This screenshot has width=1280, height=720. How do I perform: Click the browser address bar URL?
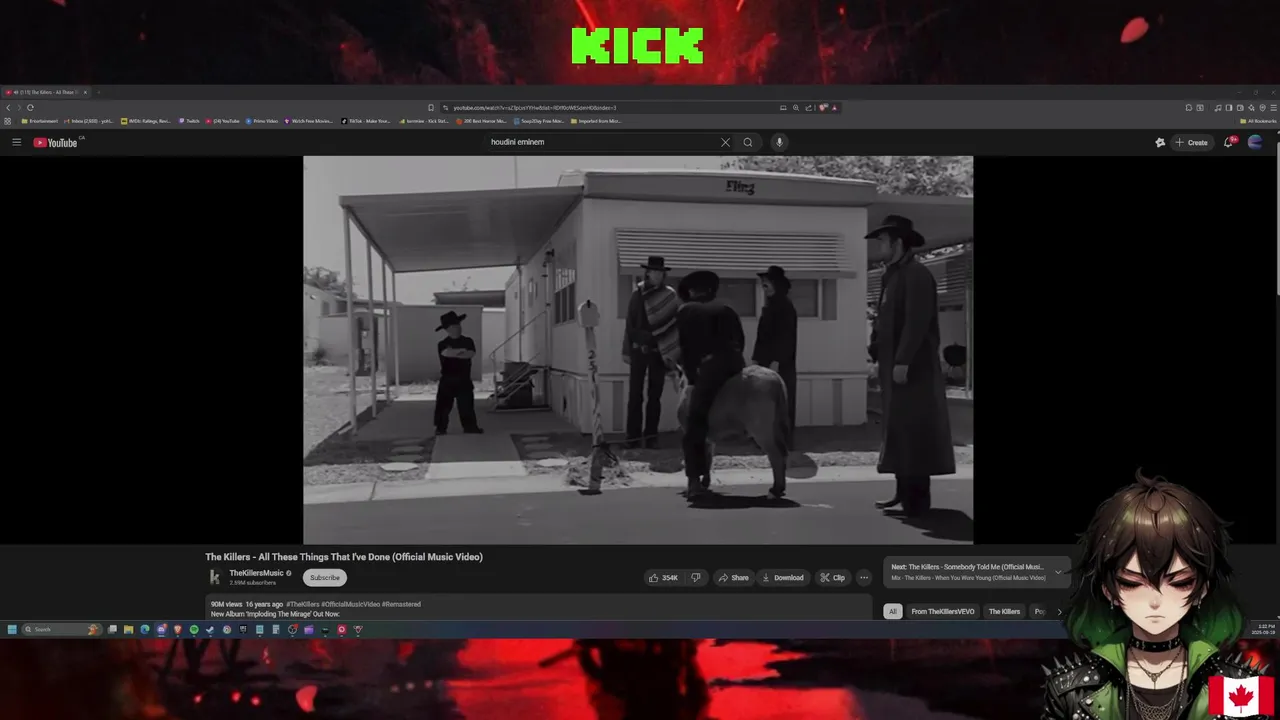(x=535, y=107)
